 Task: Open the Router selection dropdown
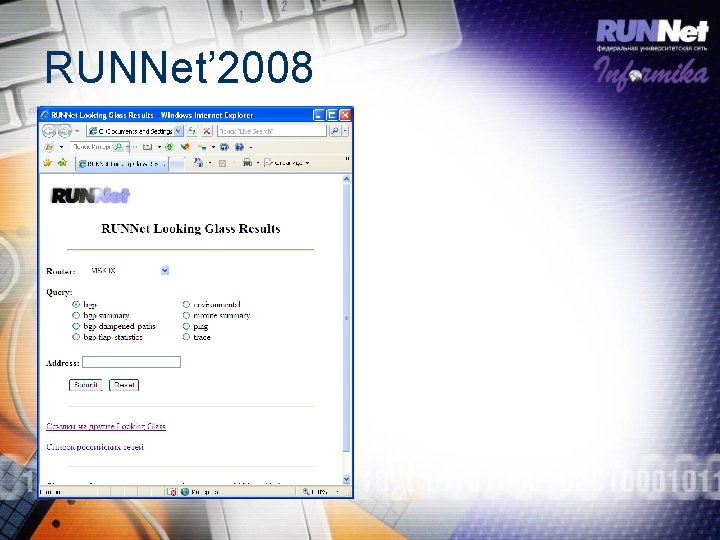point(165,270)
